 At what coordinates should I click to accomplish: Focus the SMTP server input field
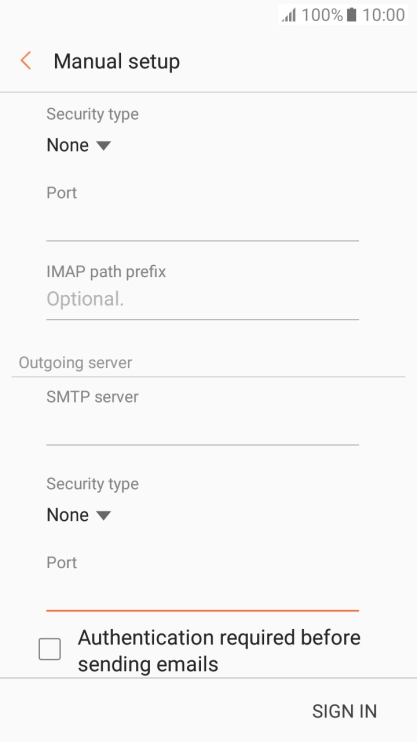click(x=203, y=427)
